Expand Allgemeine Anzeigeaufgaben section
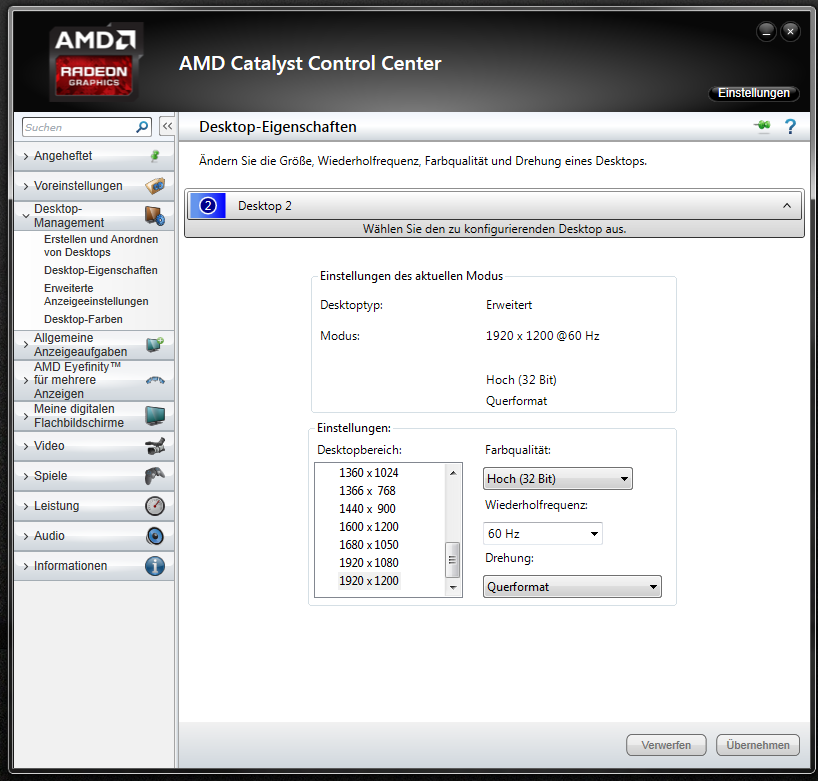 click(26, 345)
